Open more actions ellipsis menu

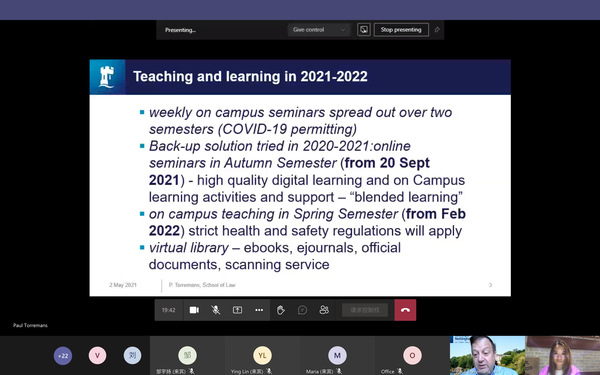[259, 310]
